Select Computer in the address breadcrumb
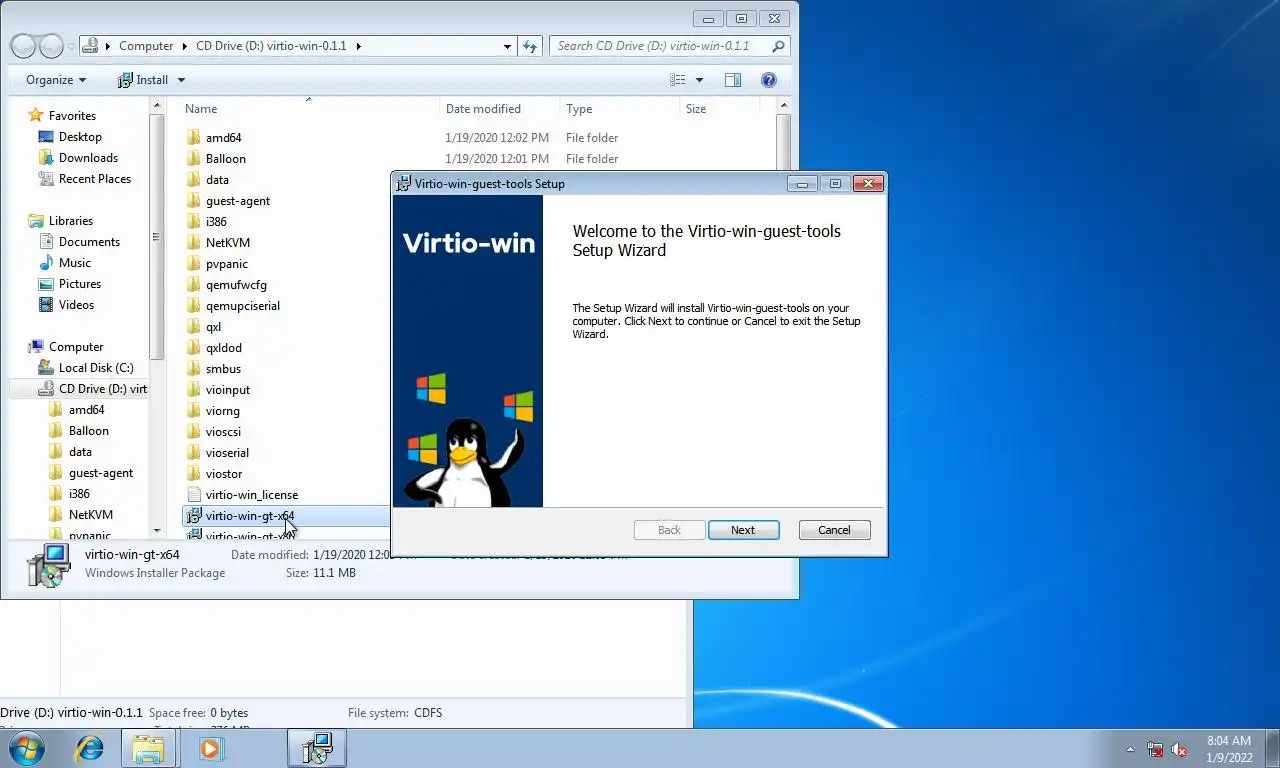This screenshot has width=1280, height=768. pyautogui.click(x=146, y=46)
